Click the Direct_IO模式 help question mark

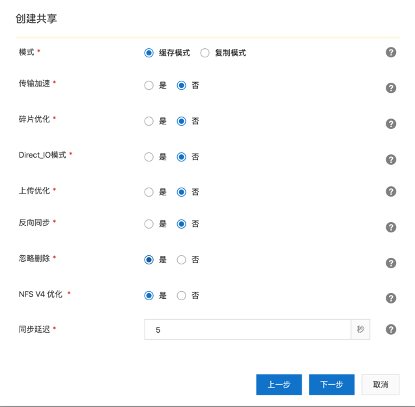click(x=391, y=159)
